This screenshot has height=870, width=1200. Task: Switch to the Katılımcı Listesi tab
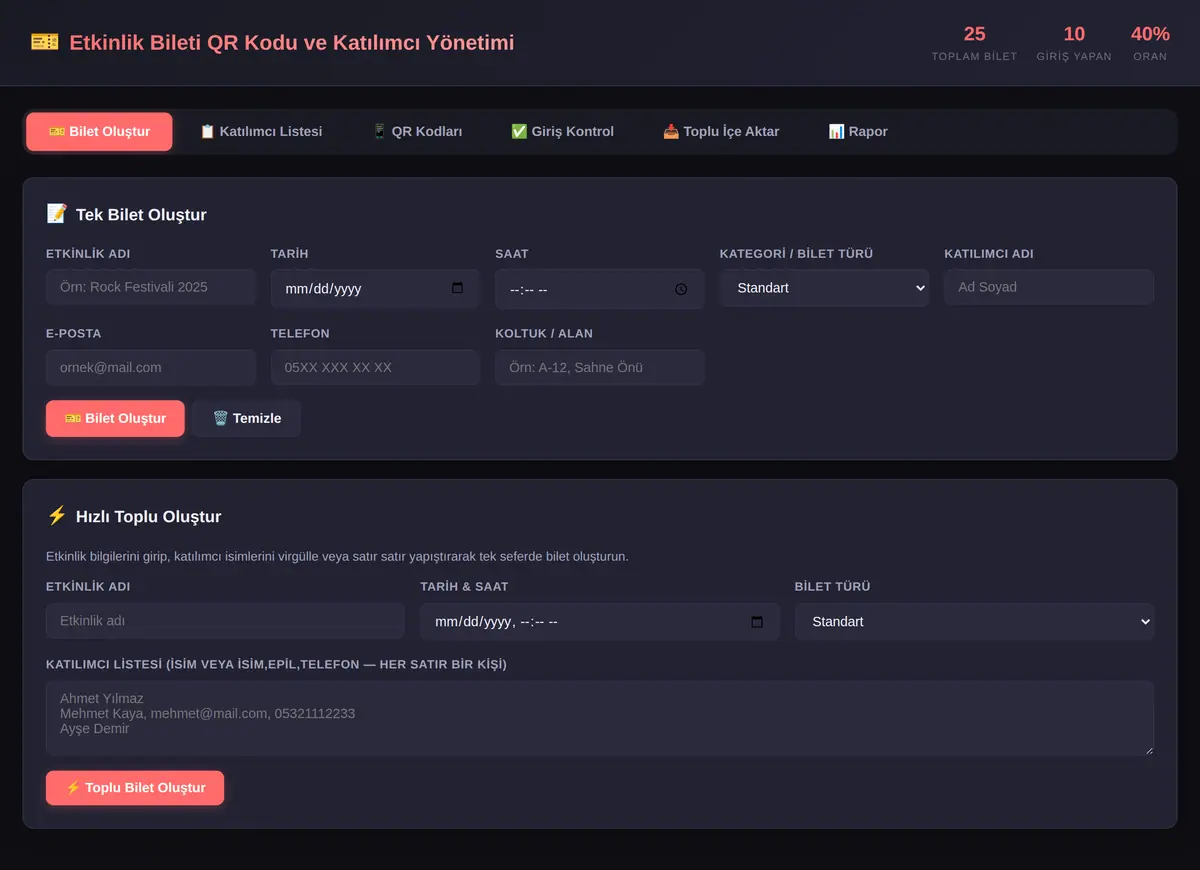(x=261, y=132)
